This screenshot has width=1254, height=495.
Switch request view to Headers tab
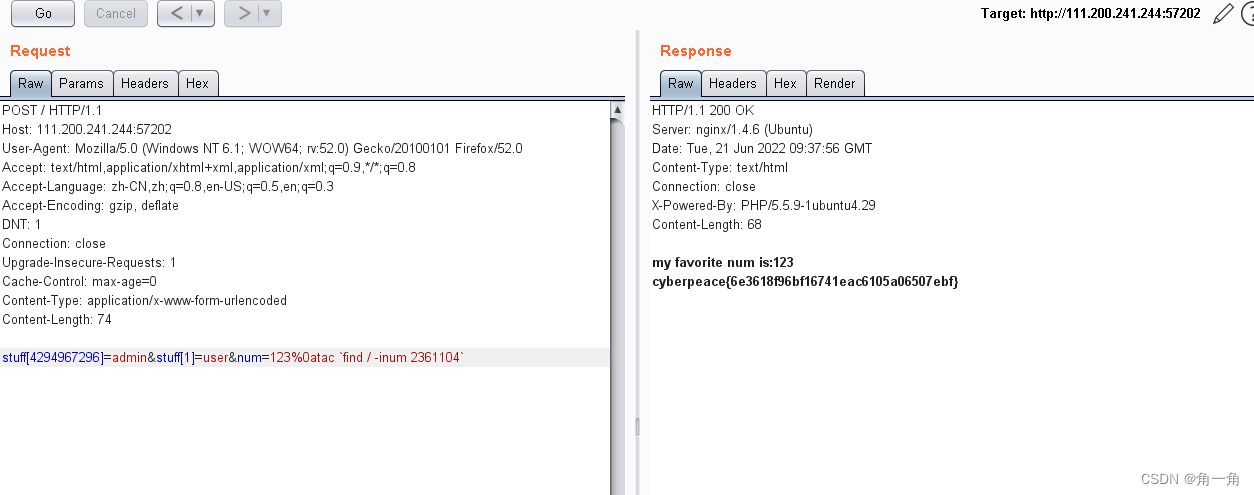pos(145,83)
